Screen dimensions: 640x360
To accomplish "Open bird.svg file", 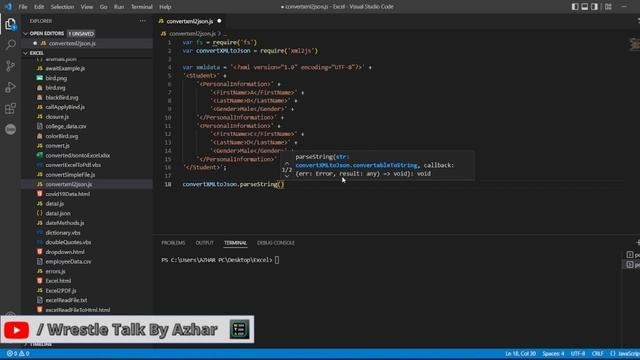I will point(56,88).
